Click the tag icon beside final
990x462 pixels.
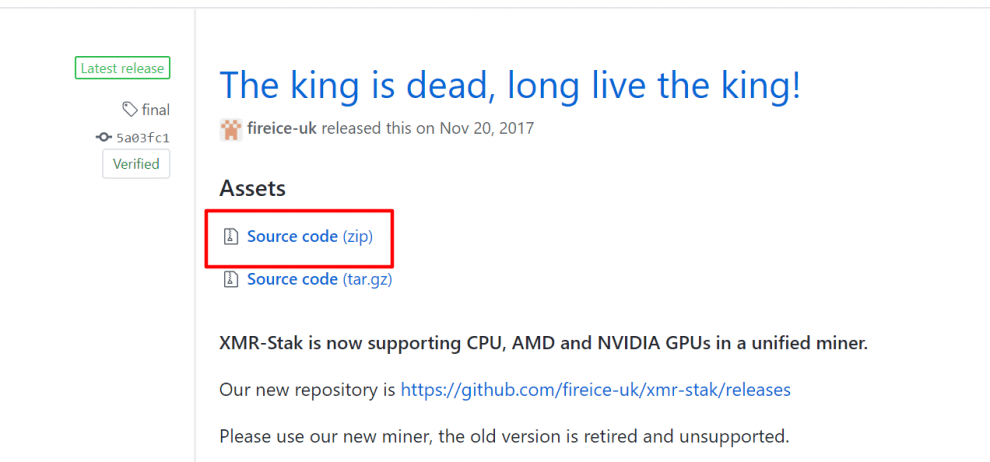click(x=130, y=109)
